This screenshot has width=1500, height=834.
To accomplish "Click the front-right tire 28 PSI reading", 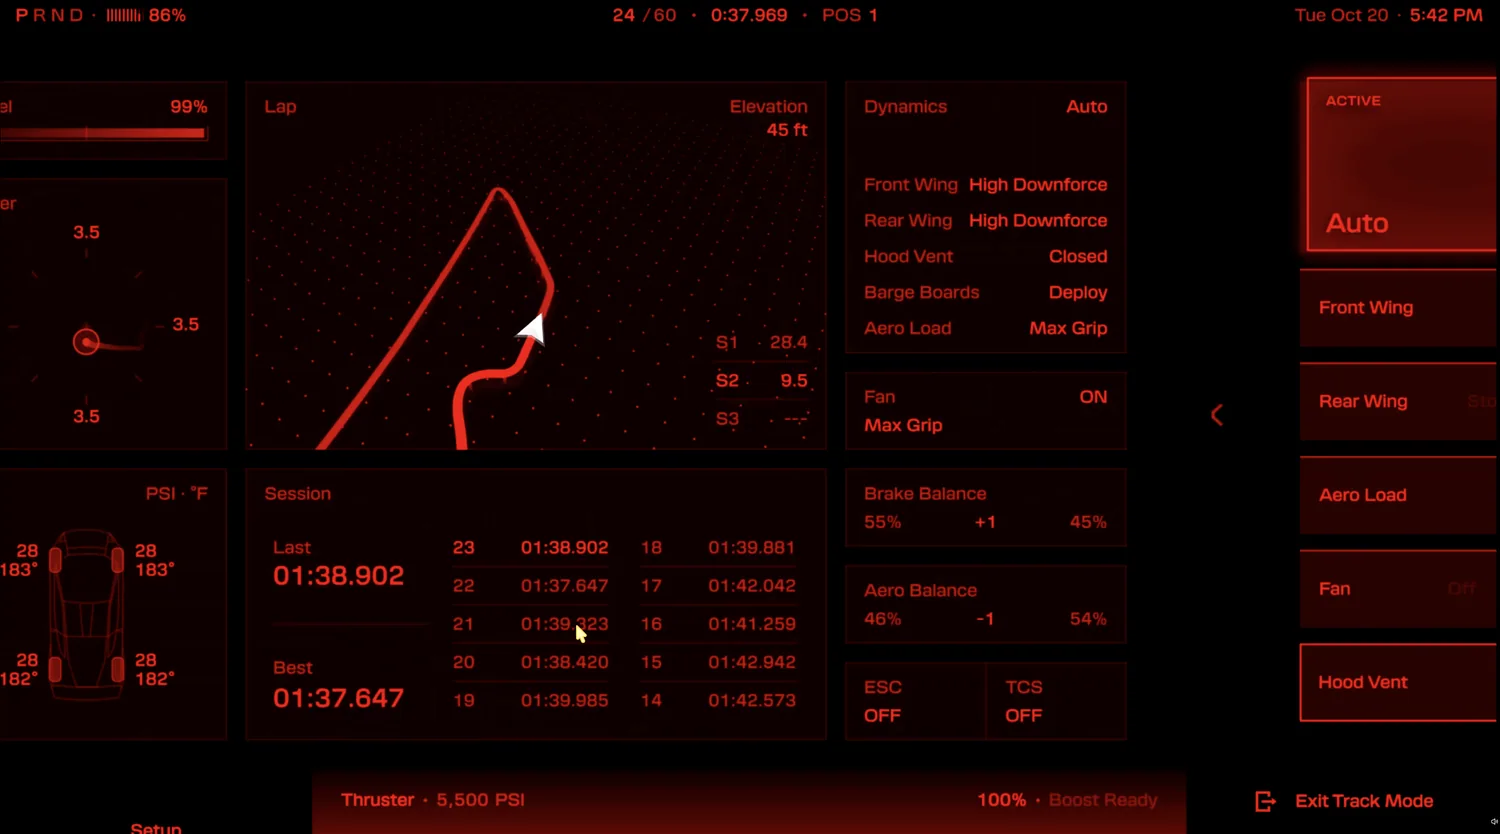I will pos(146,551).
